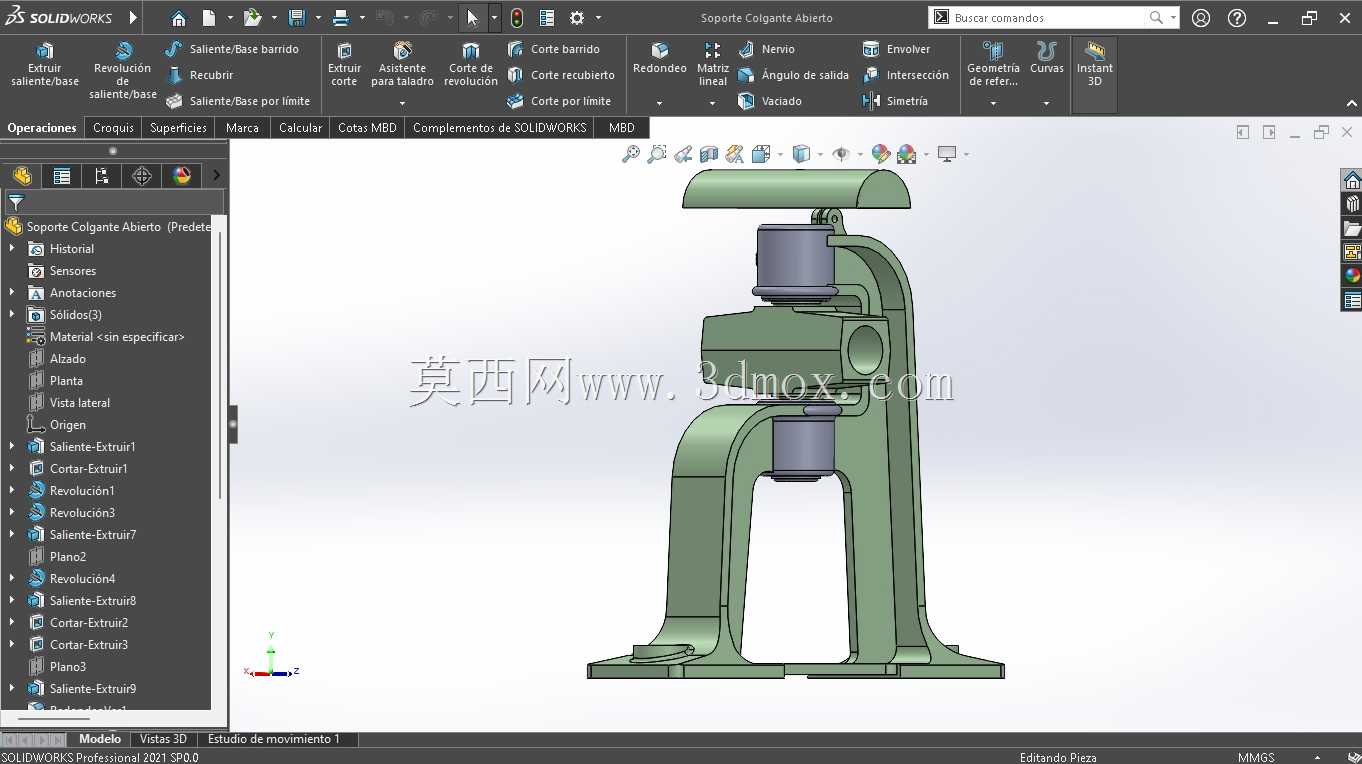Activate the Simetría tool
Image resolution: width=1362 pixels, height=764 pixels.
(x=895, y=101)
